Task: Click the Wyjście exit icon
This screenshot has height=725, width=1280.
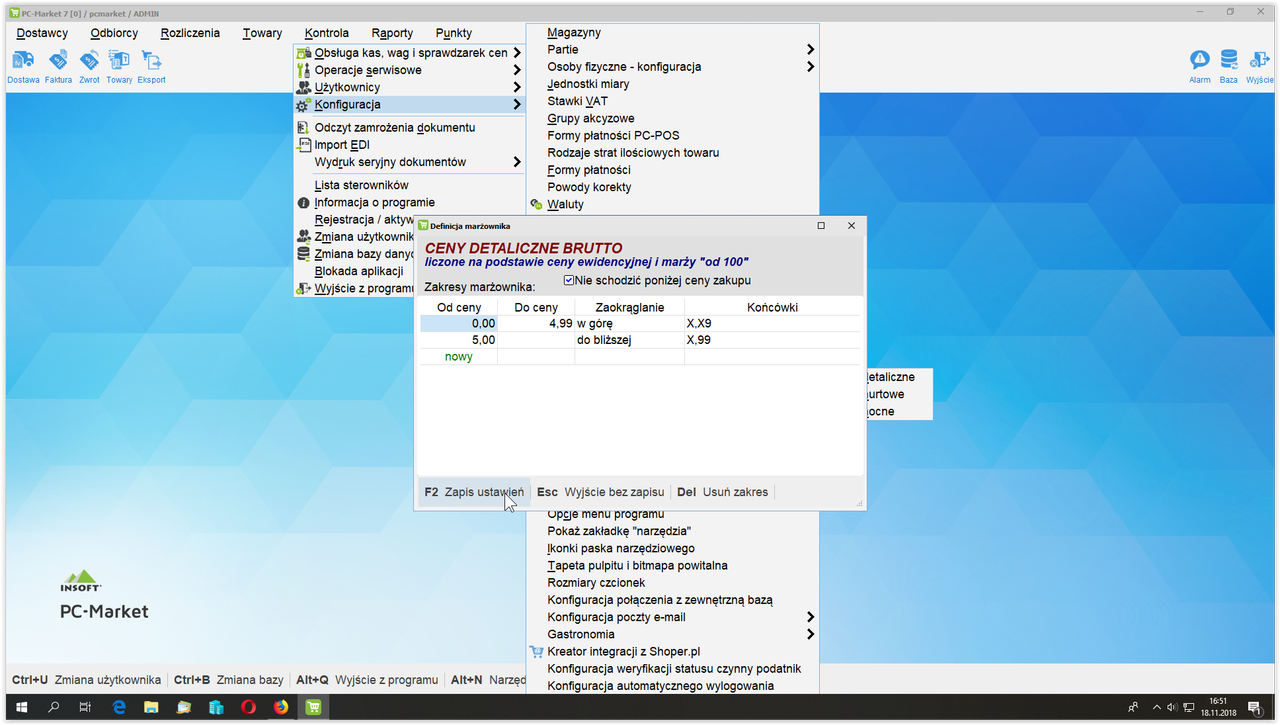Action: [1259, 67]
